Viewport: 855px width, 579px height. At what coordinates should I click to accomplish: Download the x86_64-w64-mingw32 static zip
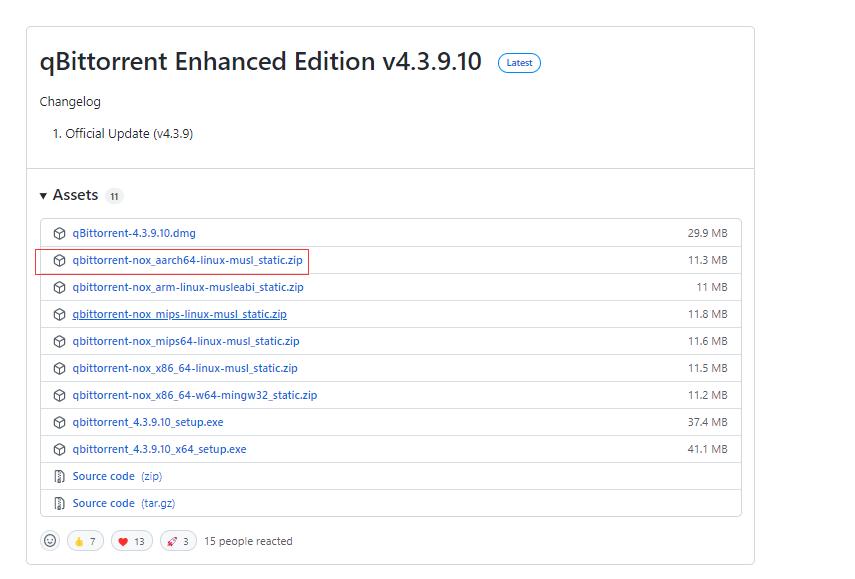point(194,395)
